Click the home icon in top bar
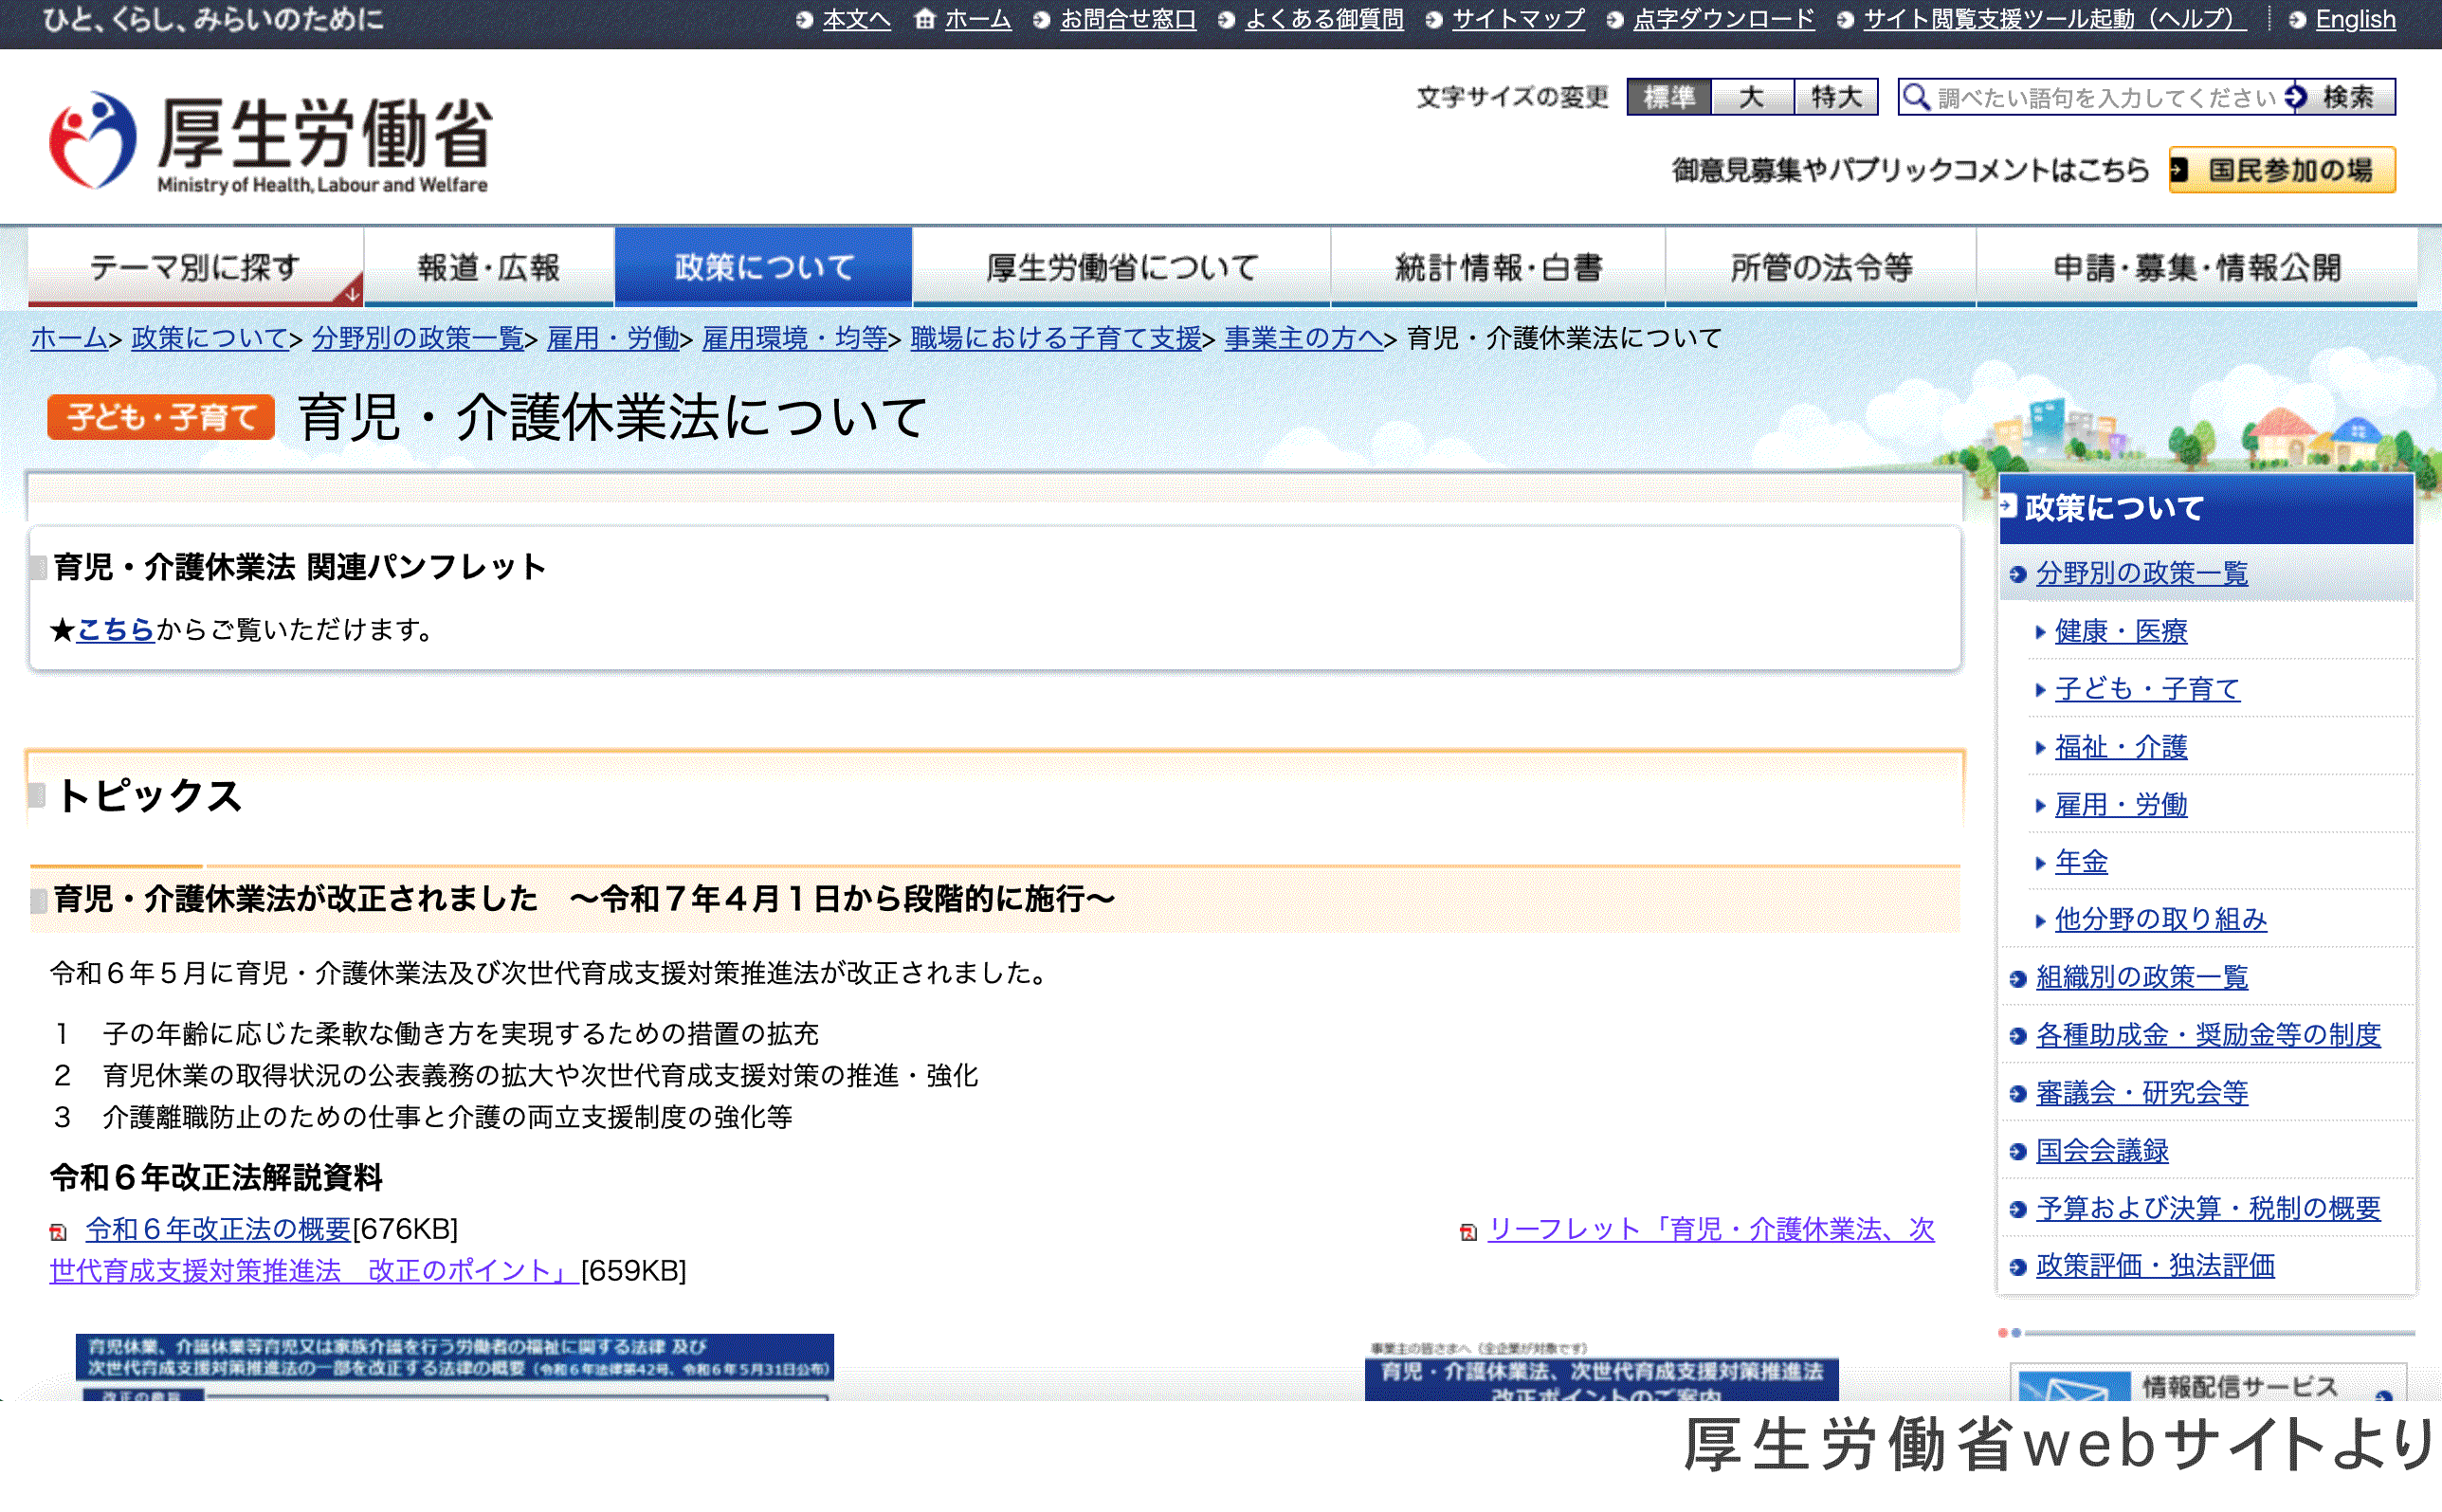 click(924, 19)
